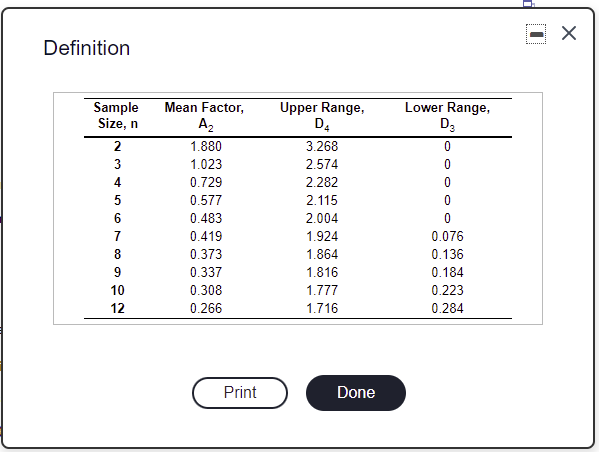Viewport: 599px width, 452px height.
Task: Select upper range value 2.574
Action: tap(322, 164)
